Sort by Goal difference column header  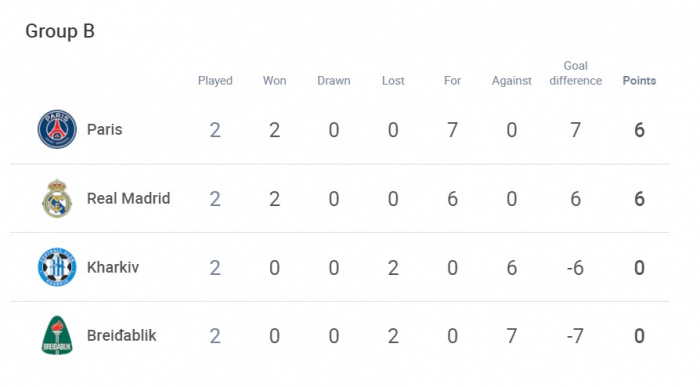coord(575,73)
